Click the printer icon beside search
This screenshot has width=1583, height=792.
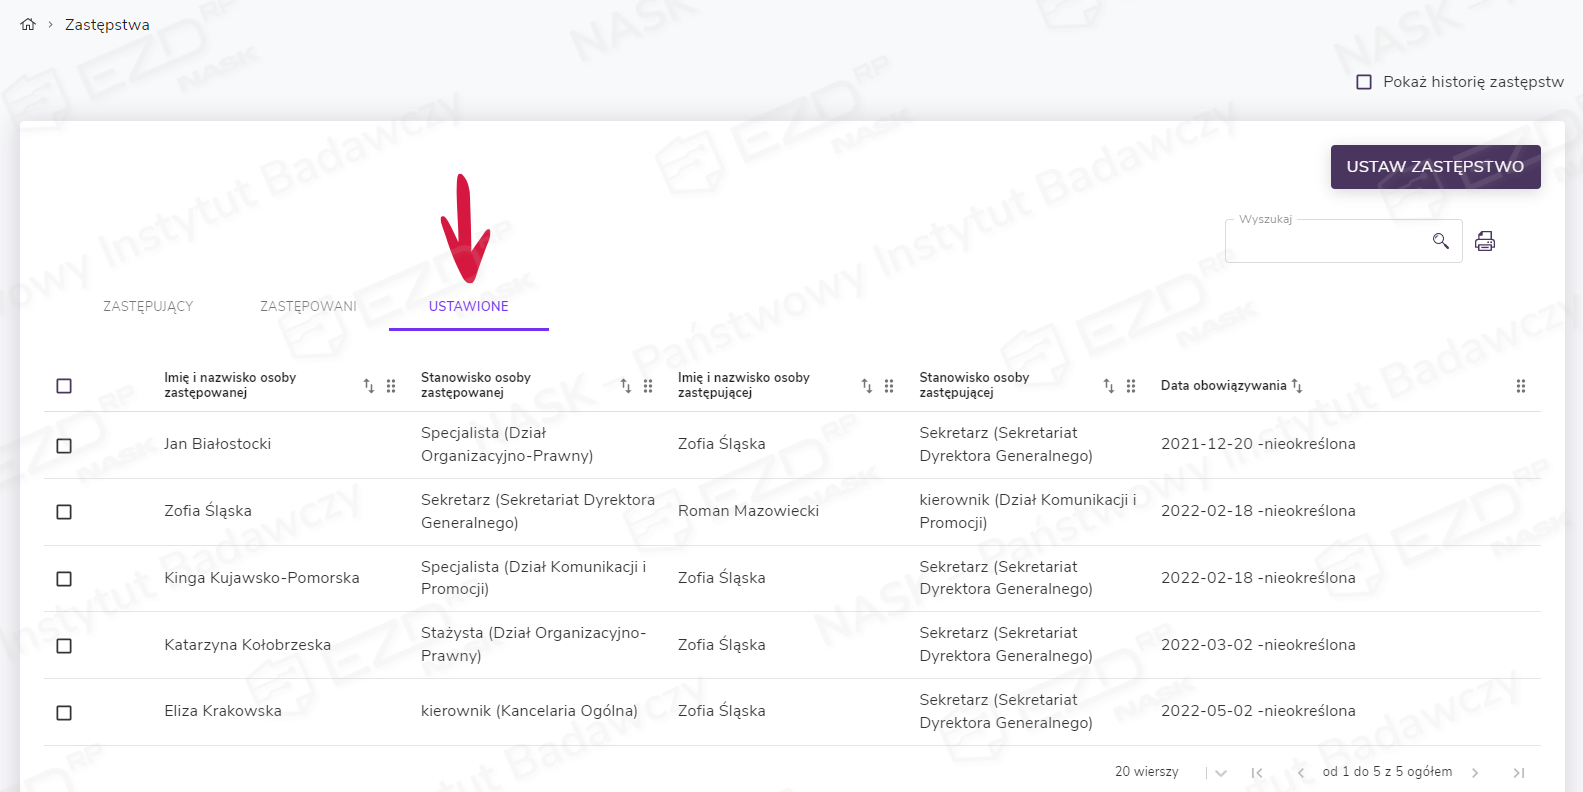pos(1485,241)
